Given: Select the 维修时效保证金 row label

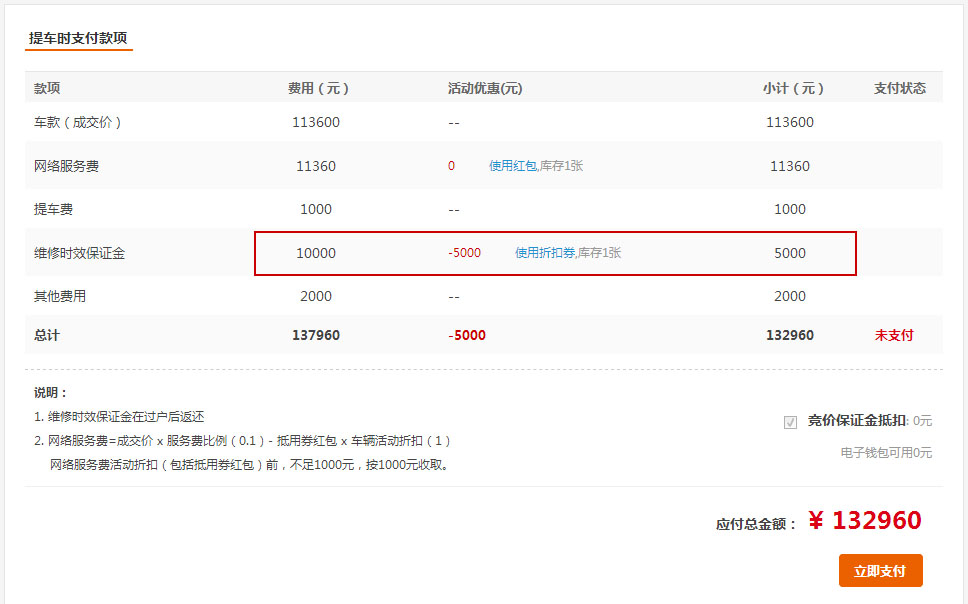Looking at the screenshot, I should point(79,253).
